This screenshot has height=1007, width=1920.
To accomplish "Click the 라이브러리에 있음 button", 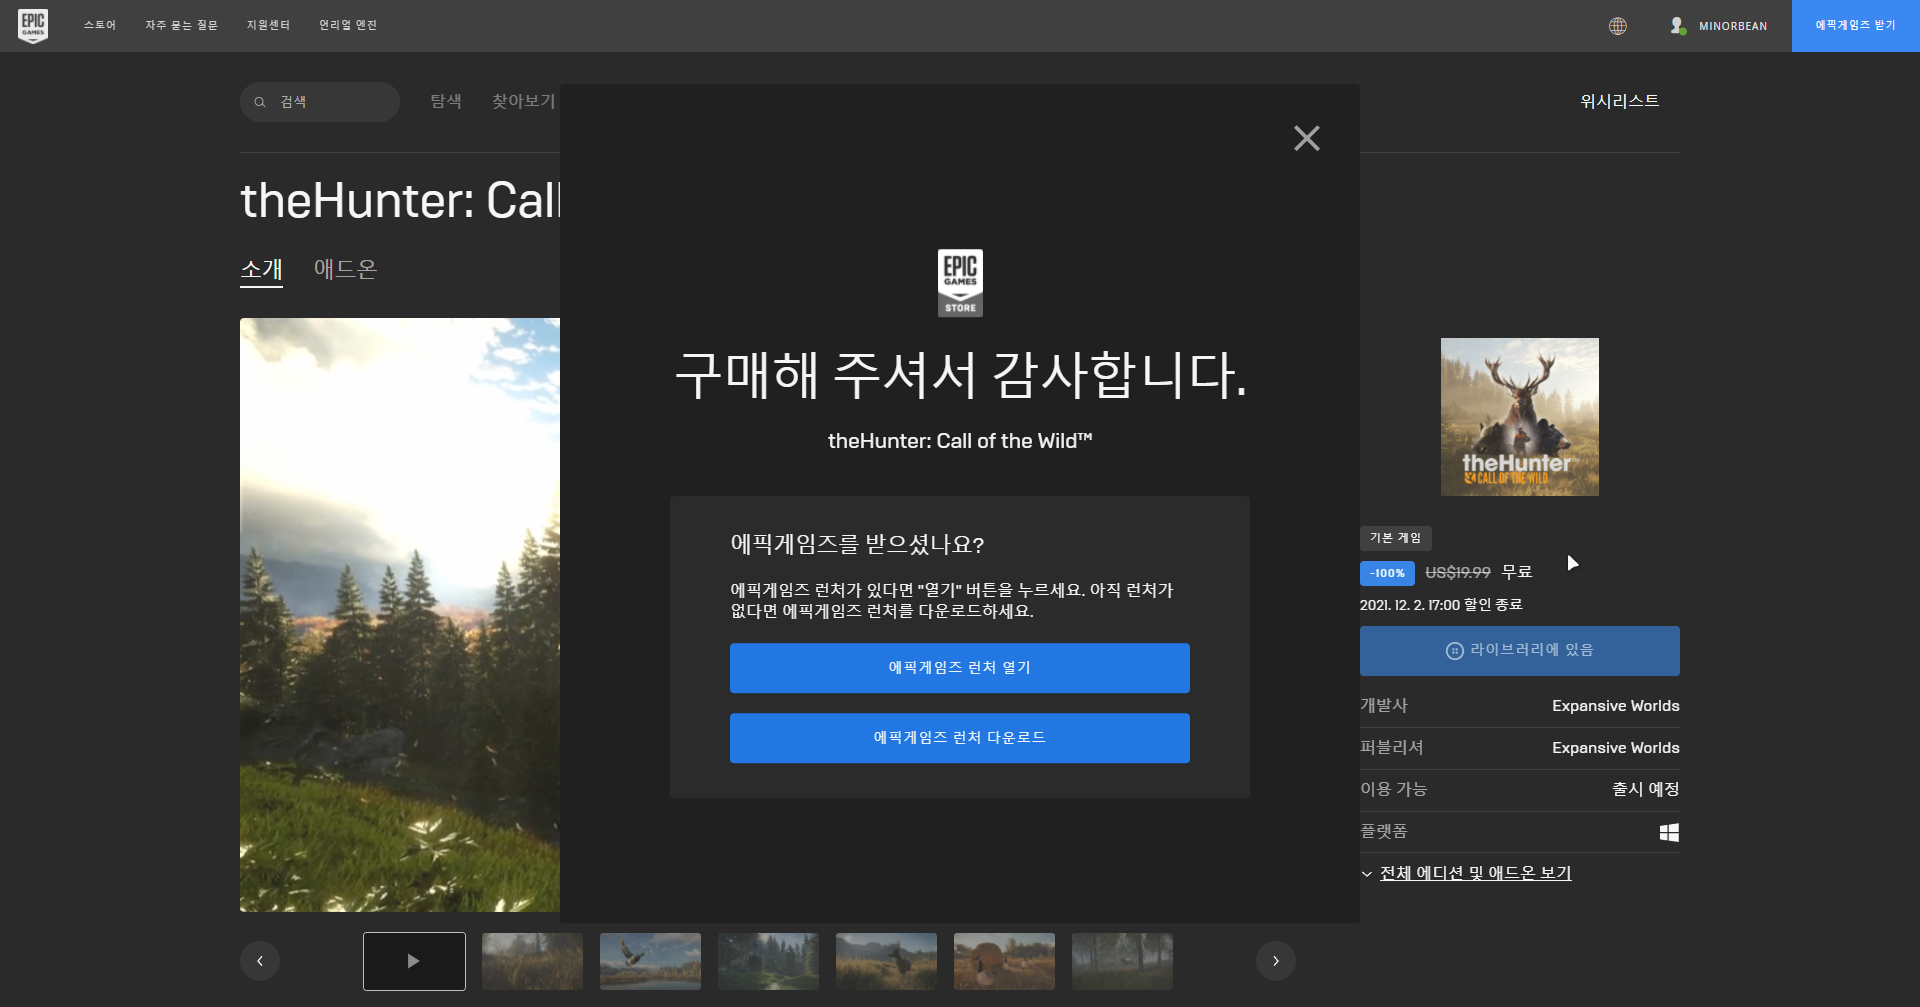I will 1520,651.
